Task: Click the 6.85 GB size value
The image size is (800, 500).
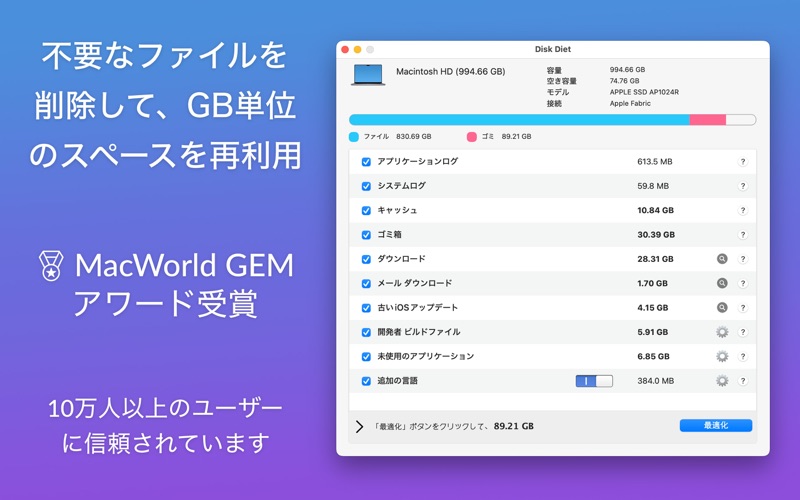Action: click(653, 356)
